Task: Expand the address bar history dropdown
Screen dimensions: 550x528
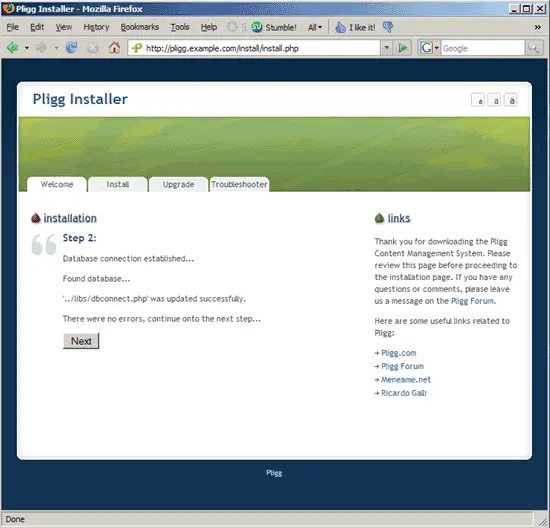Action: point(387,48)
